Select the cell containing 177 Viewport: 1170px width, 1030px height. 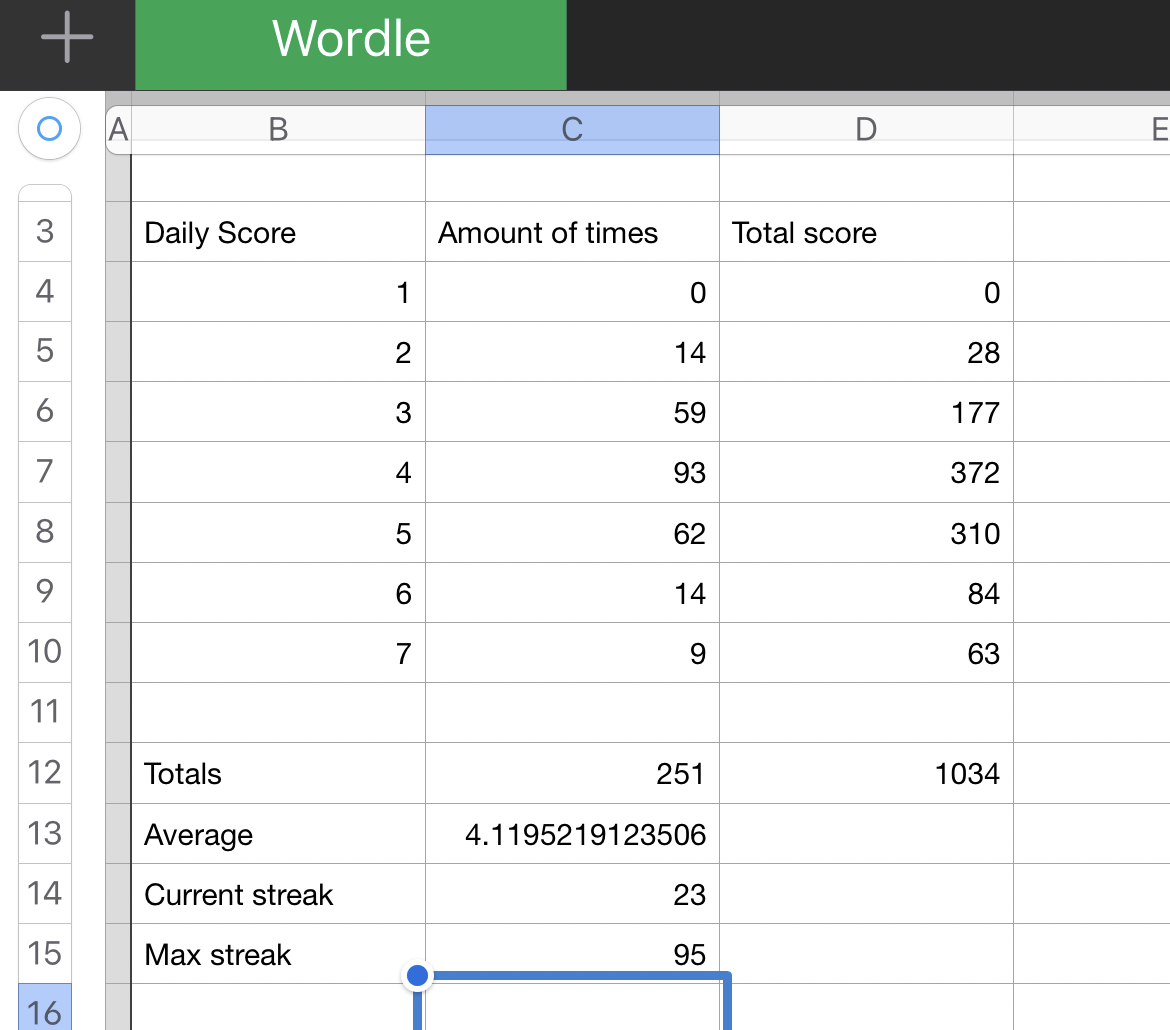click(x=866, y=412)
